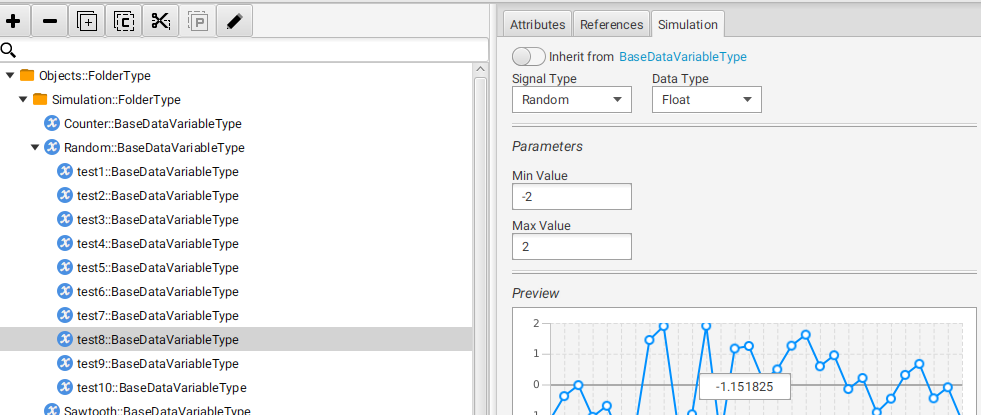Click the Duplicate node toolbar icon
This screenshot has height=415, width=981.
87,21
